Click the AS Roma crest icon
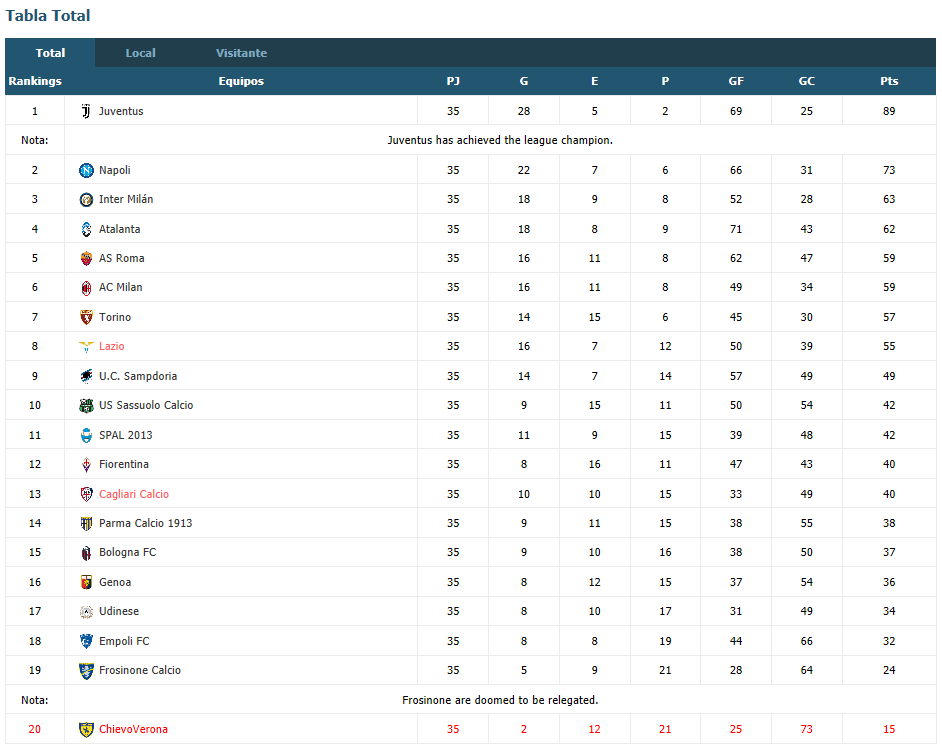The image size is (942, 744). point(86,258)
